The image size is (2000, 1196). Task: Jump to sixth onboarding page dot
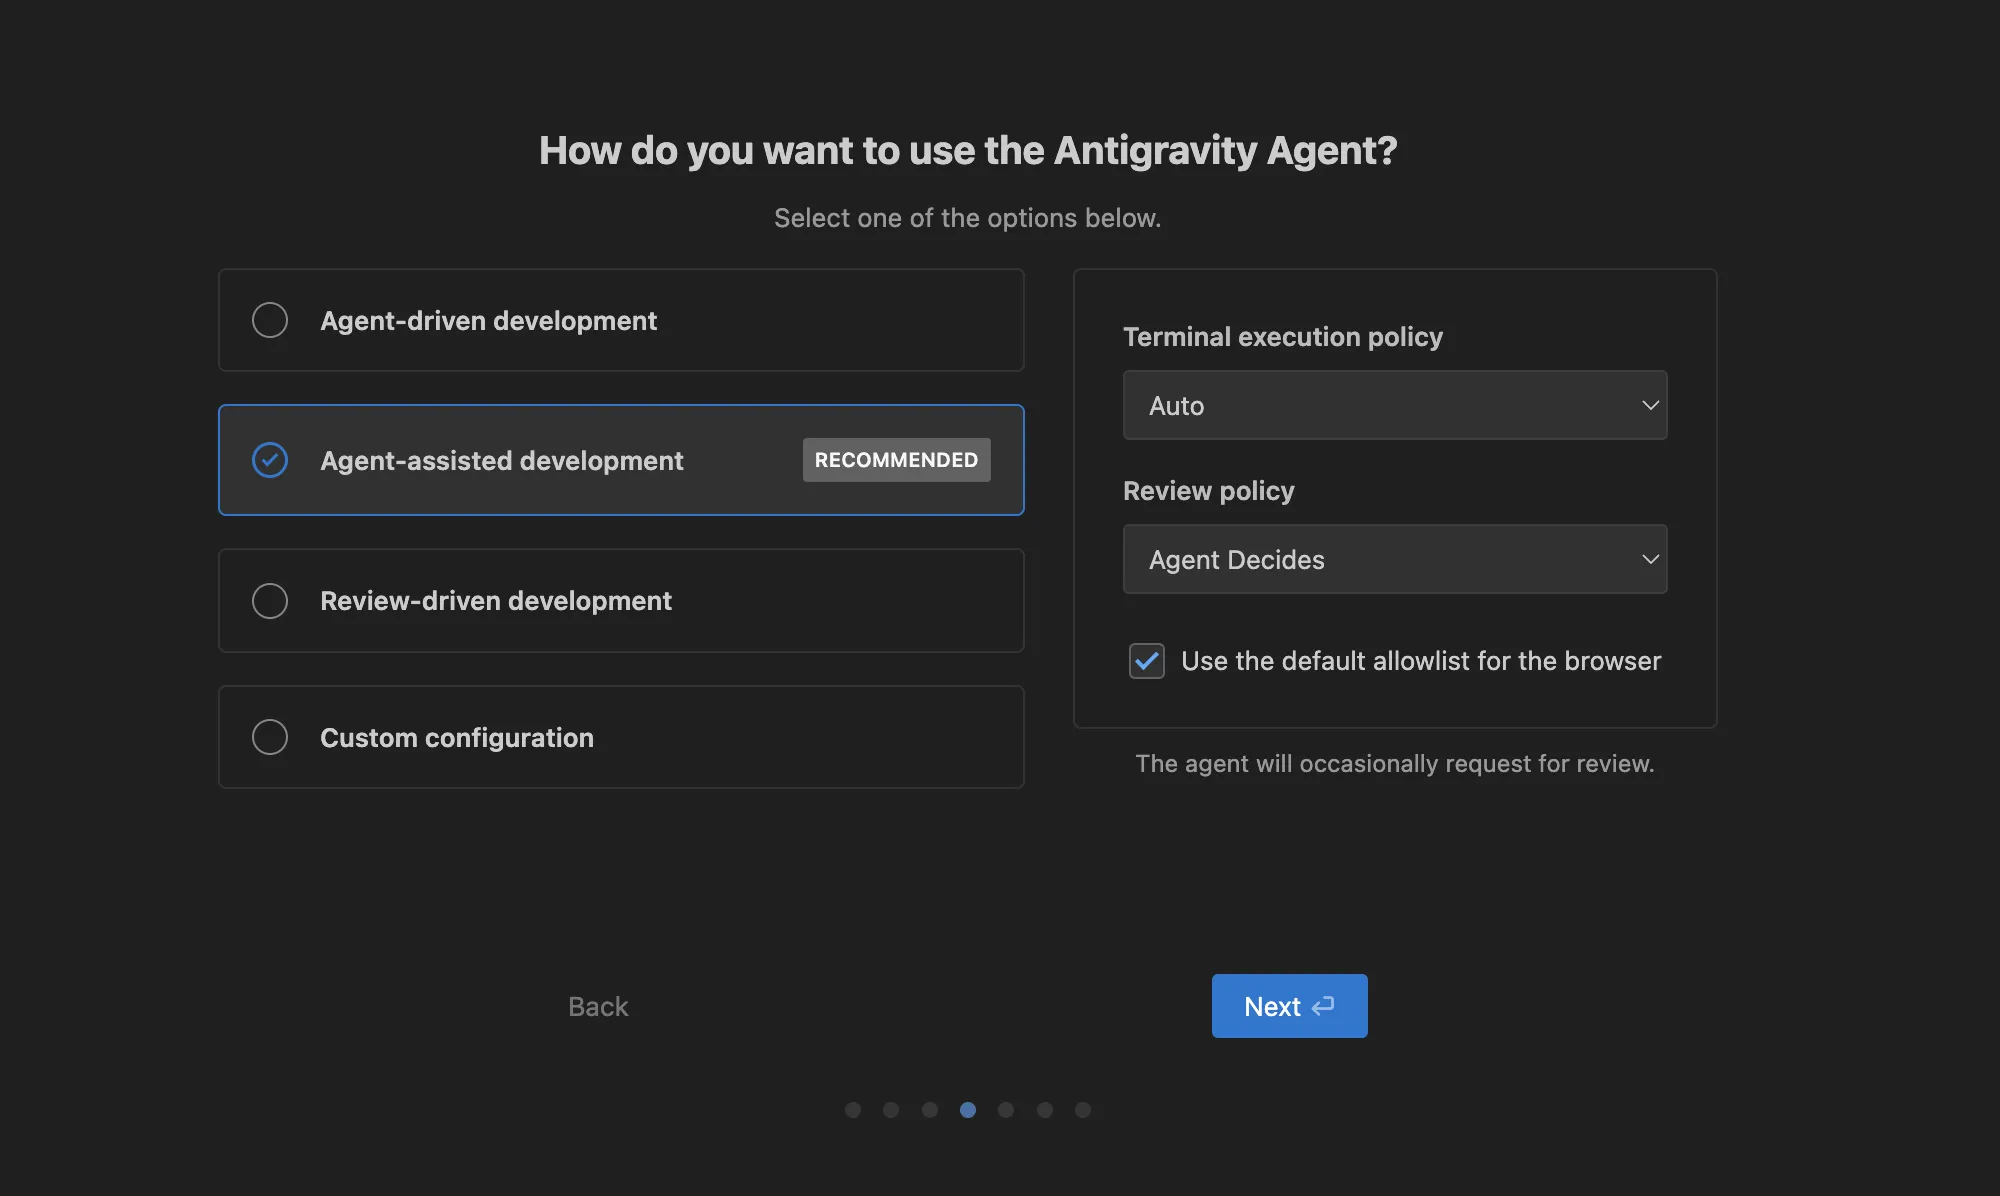click(1045, 1110)
